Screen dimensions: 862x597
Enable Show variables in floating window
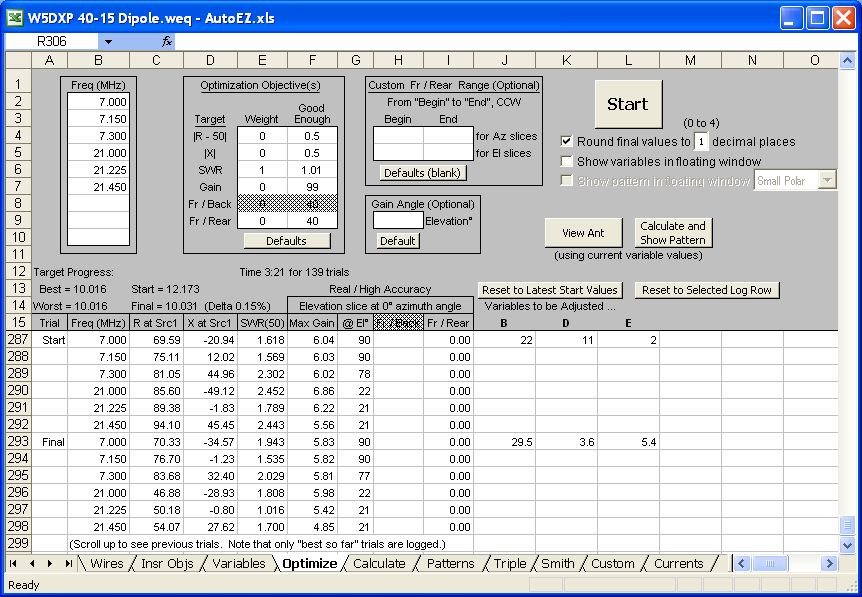(x=567, y=161)
